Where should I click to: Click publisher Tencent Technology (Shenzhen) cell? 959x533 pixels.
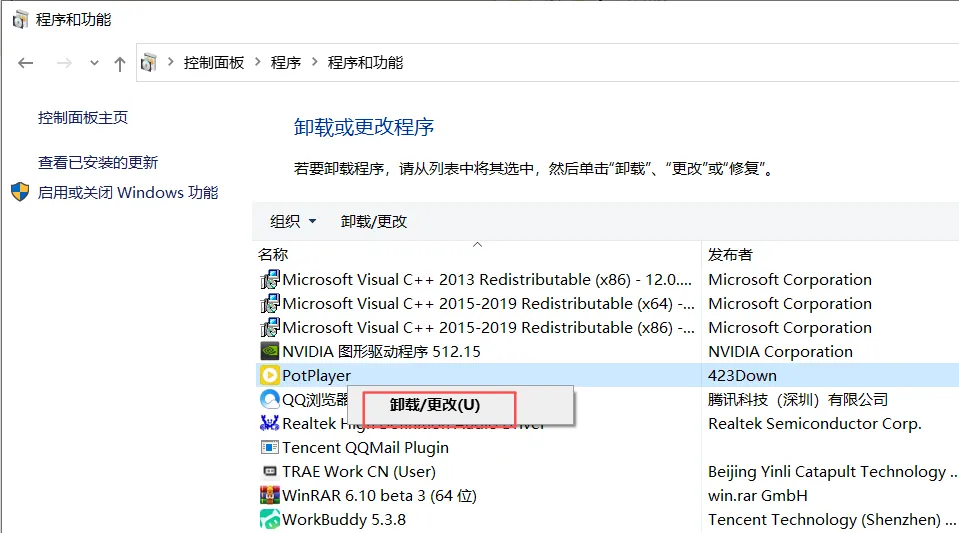point(832,520)
